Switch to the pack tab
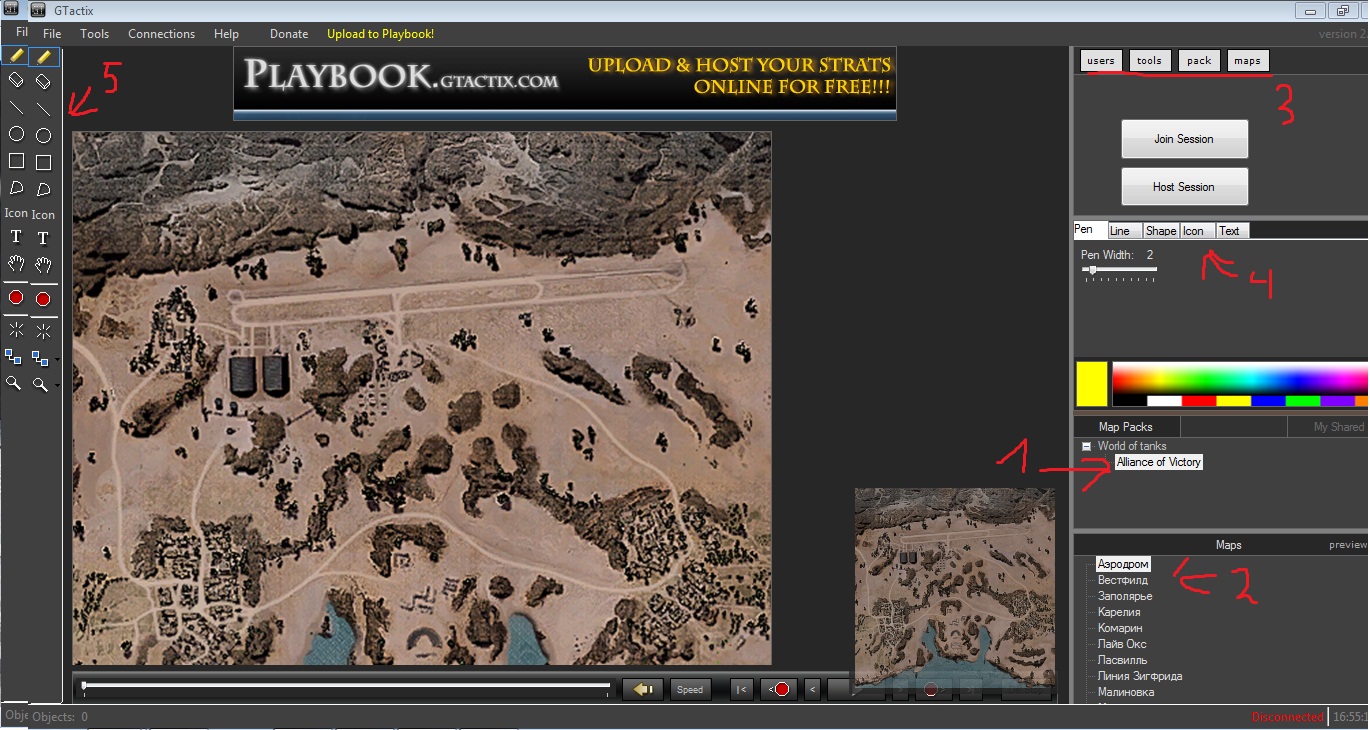This screenshot has width=1370, height=730. (1199, 61)
